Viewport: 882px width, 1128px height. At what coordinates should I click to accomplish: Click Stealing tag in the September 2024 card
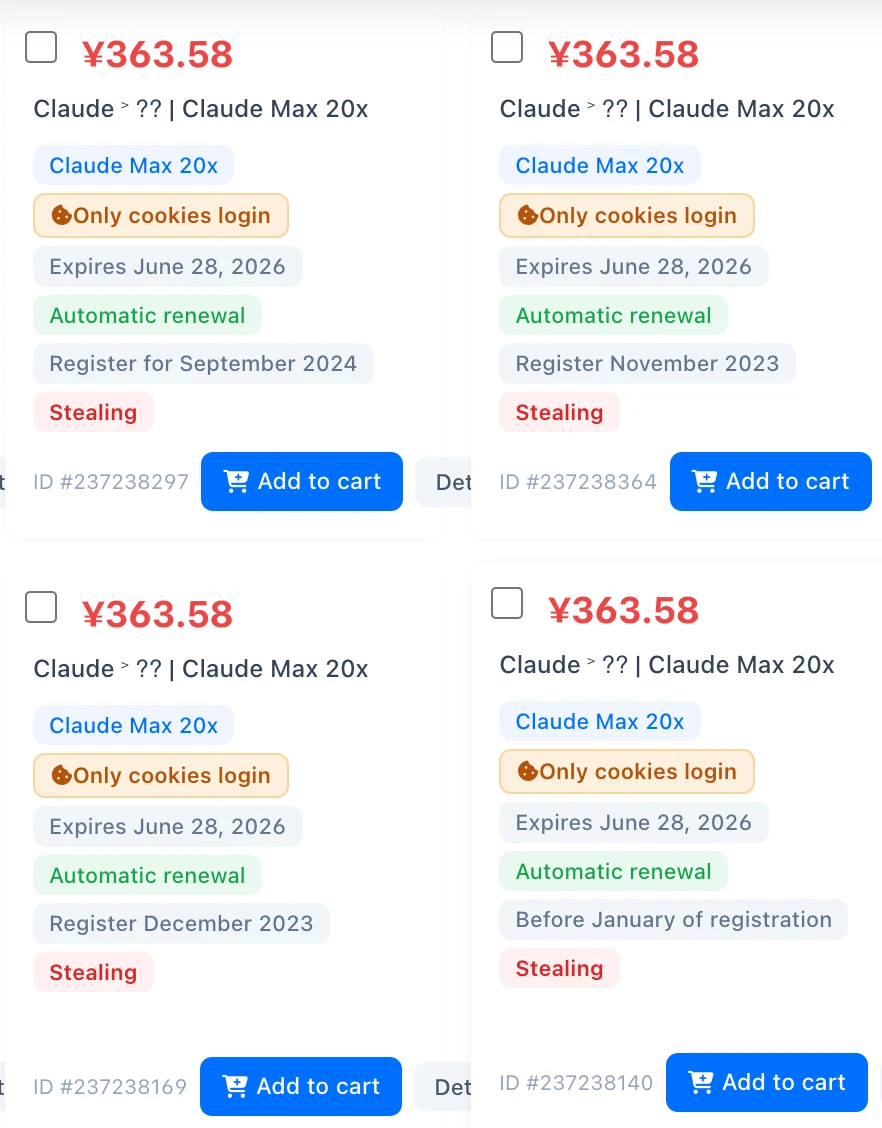94,412
